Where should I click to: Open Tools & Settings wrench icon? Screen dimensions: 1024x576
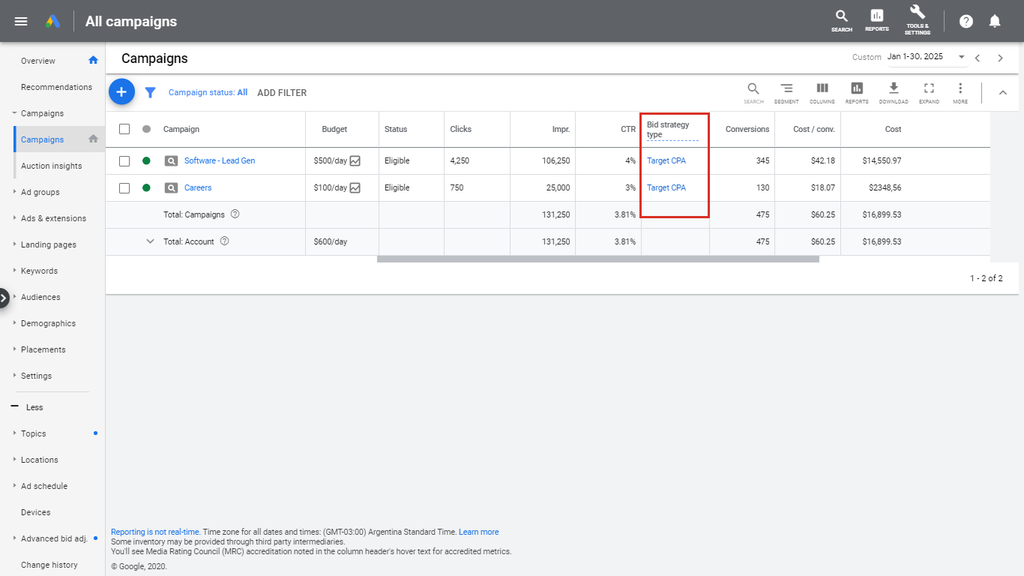pos(917,20)
